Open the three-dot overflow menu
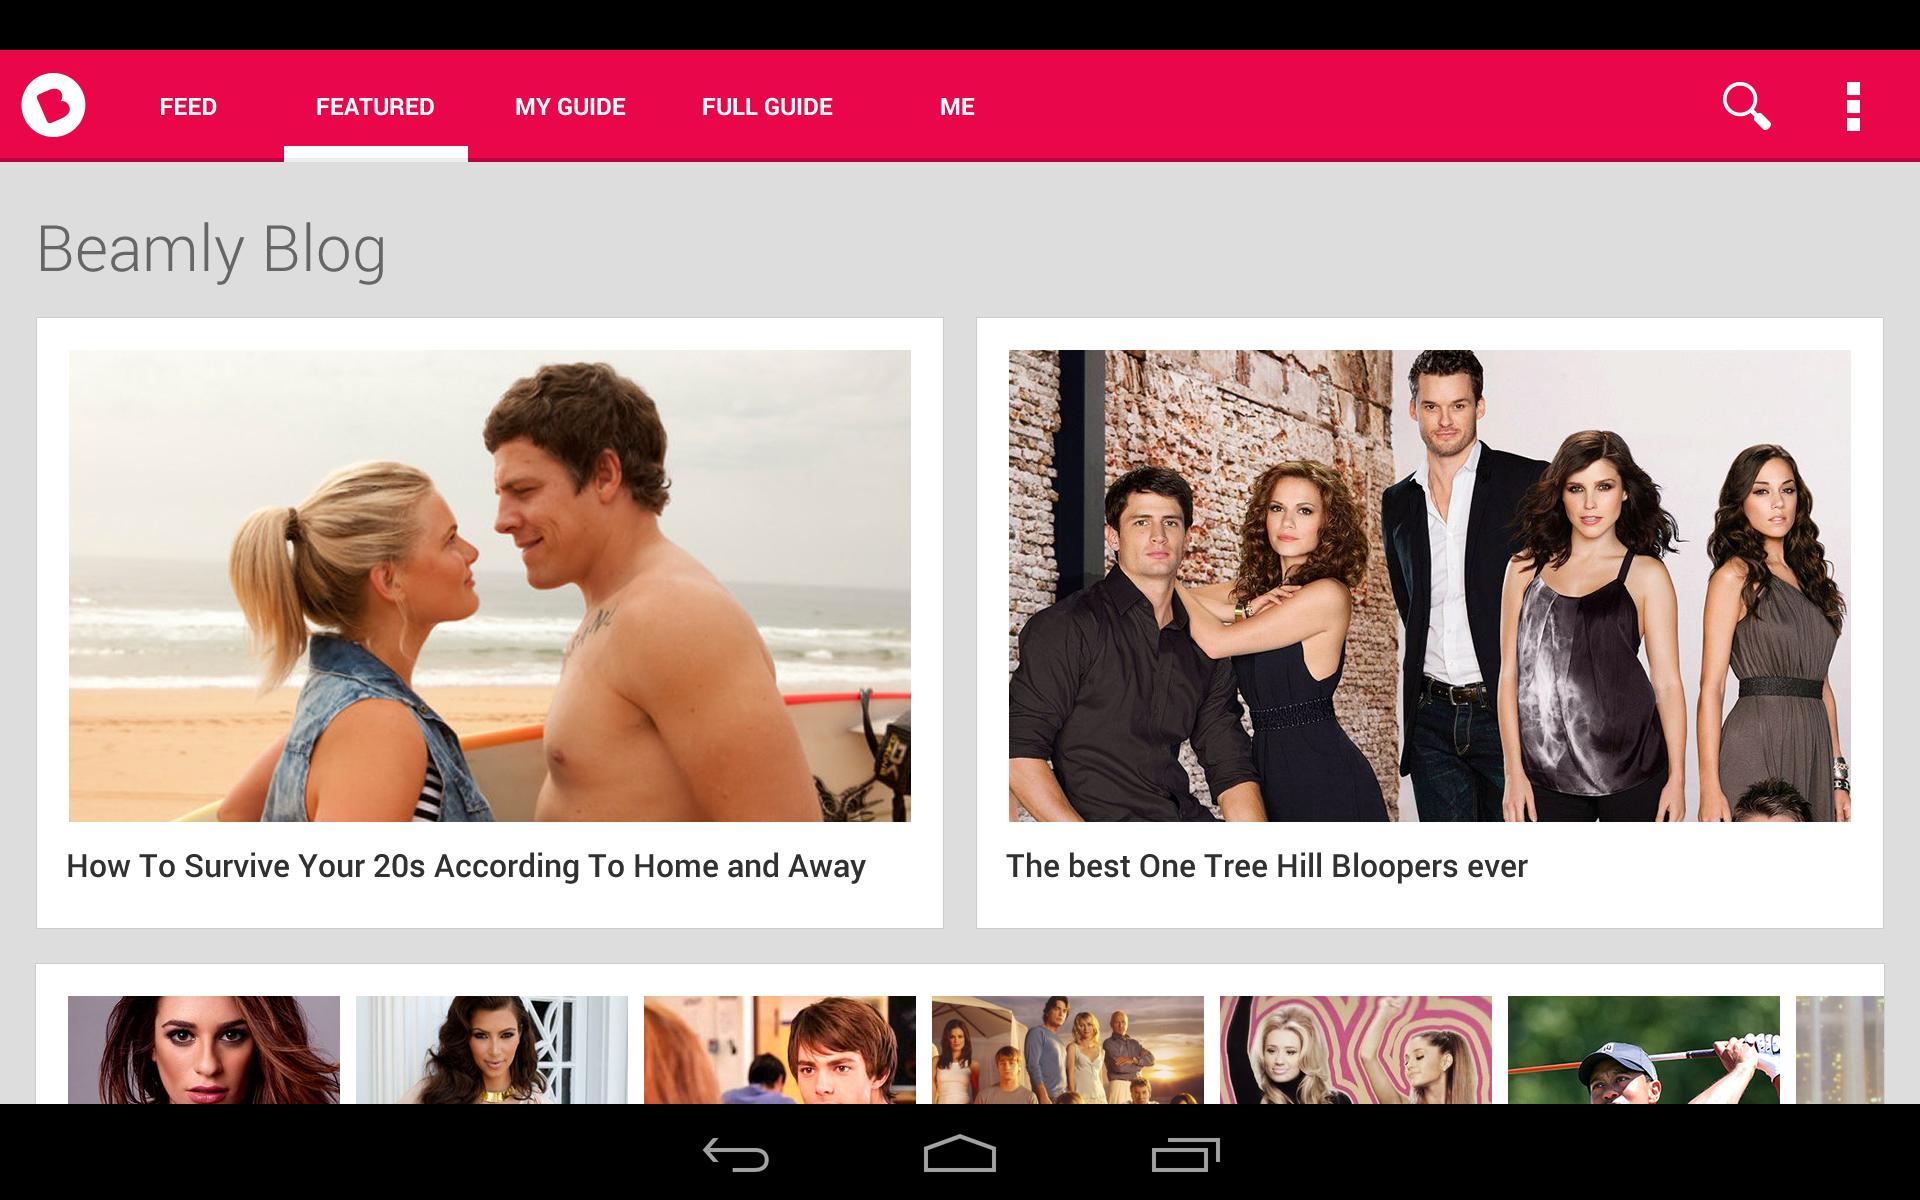 [1853, 106]
